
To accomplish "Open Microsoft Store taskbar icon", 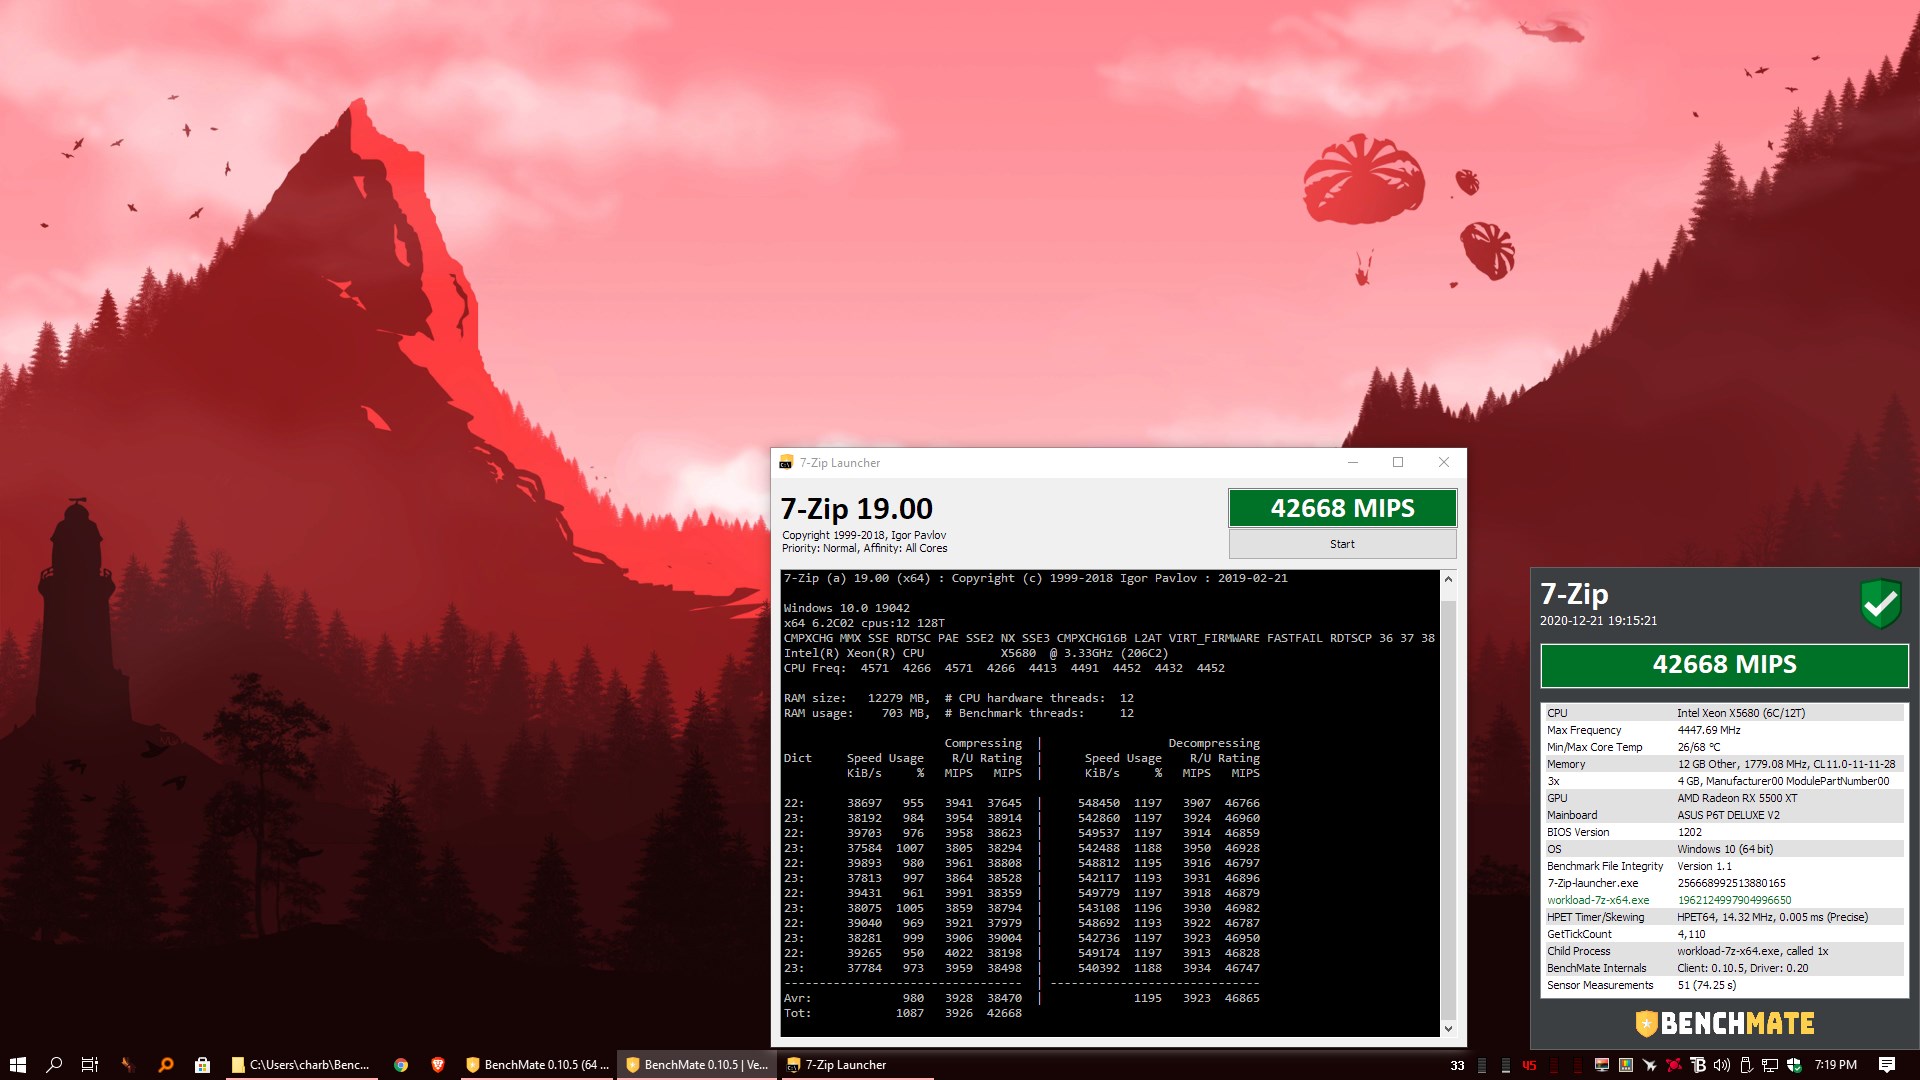I will coord(202,1065).
